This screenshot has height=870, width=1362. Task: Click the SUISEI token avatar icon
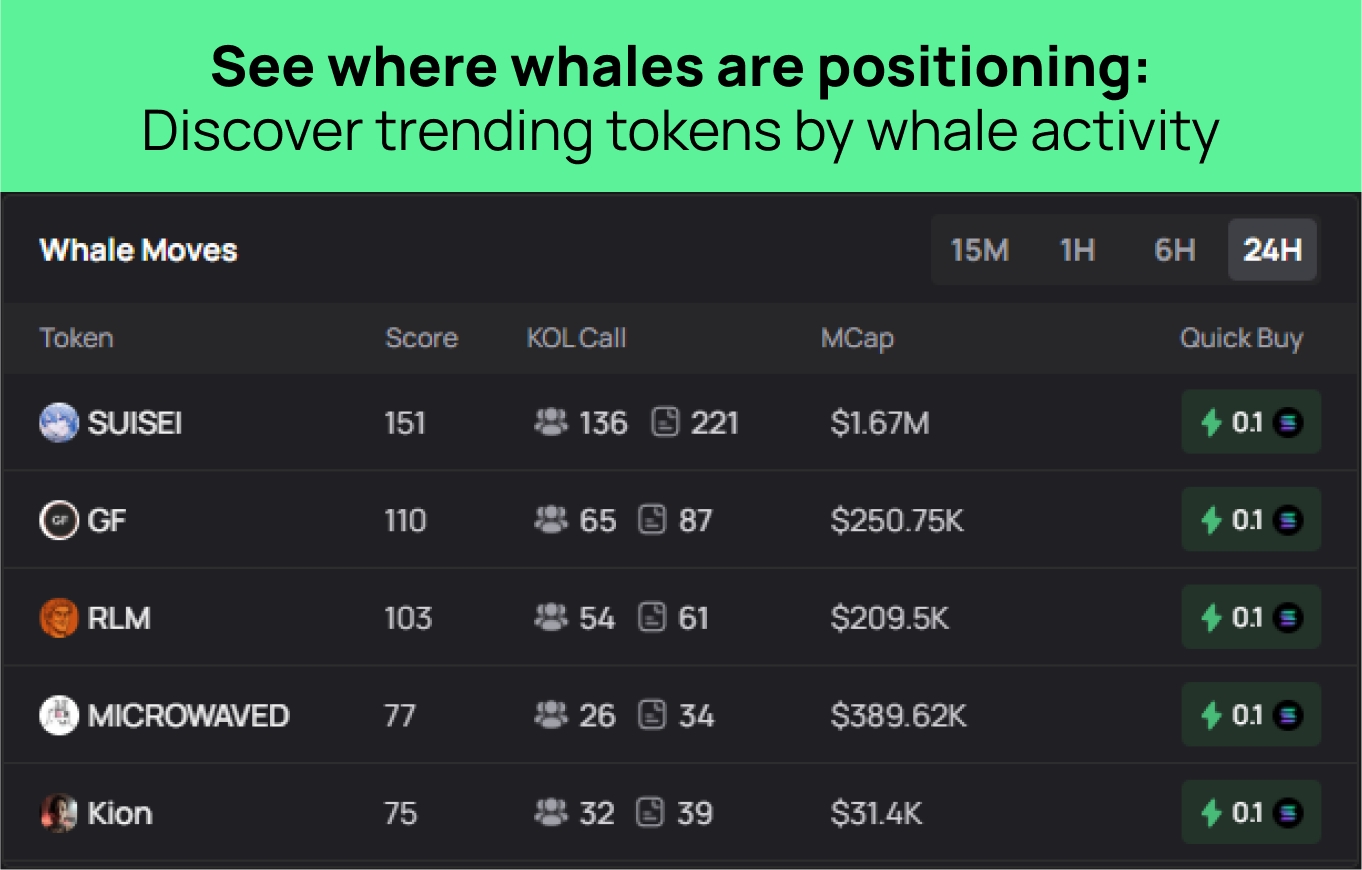[58, 423]
